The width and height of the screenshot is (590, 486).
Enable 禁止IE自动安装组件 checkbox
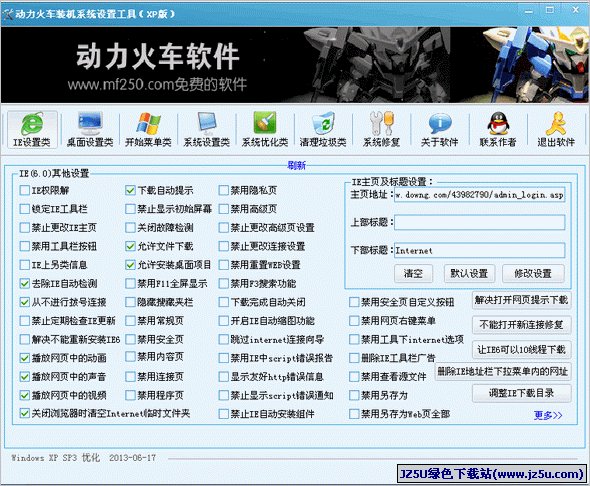(224, 414)
